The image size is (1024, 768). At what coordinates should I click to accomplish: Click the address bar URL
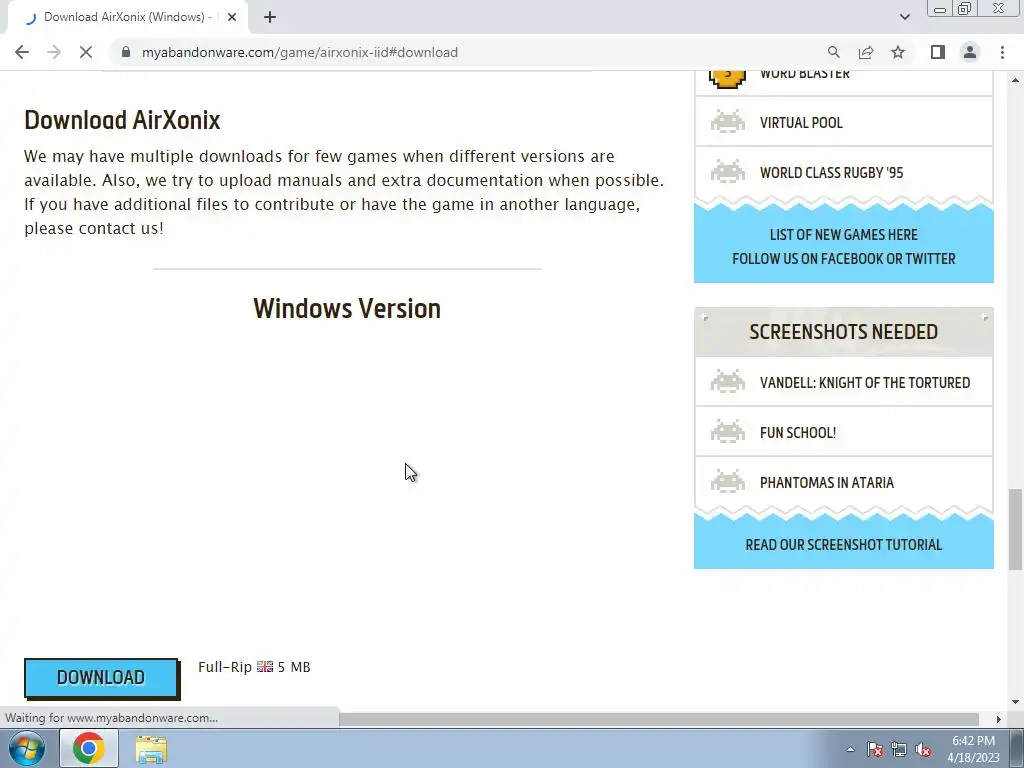point(300,52)
